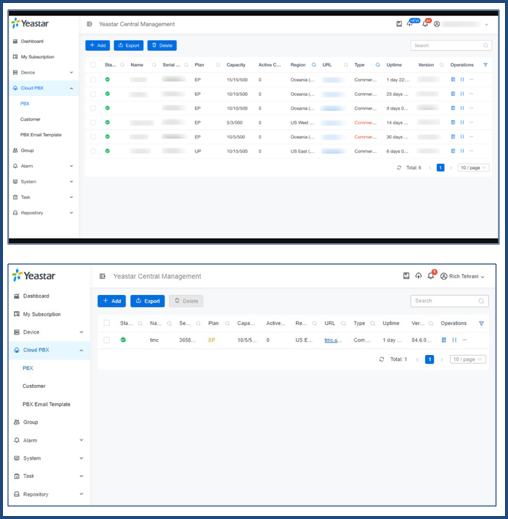Click the filter funnel icon in tmc table header
The width and height of the screenshot is (508, 519).
coord(481,323)
